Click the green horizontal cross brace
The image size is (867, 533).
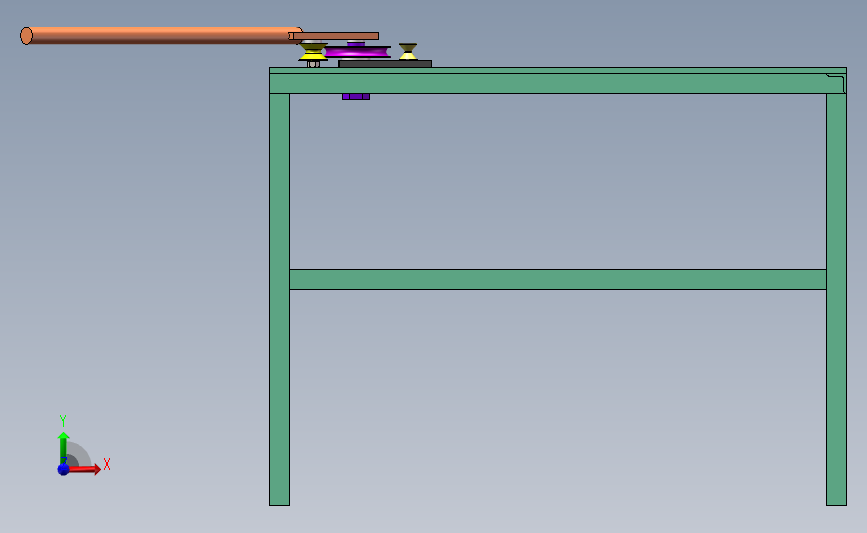558,279
